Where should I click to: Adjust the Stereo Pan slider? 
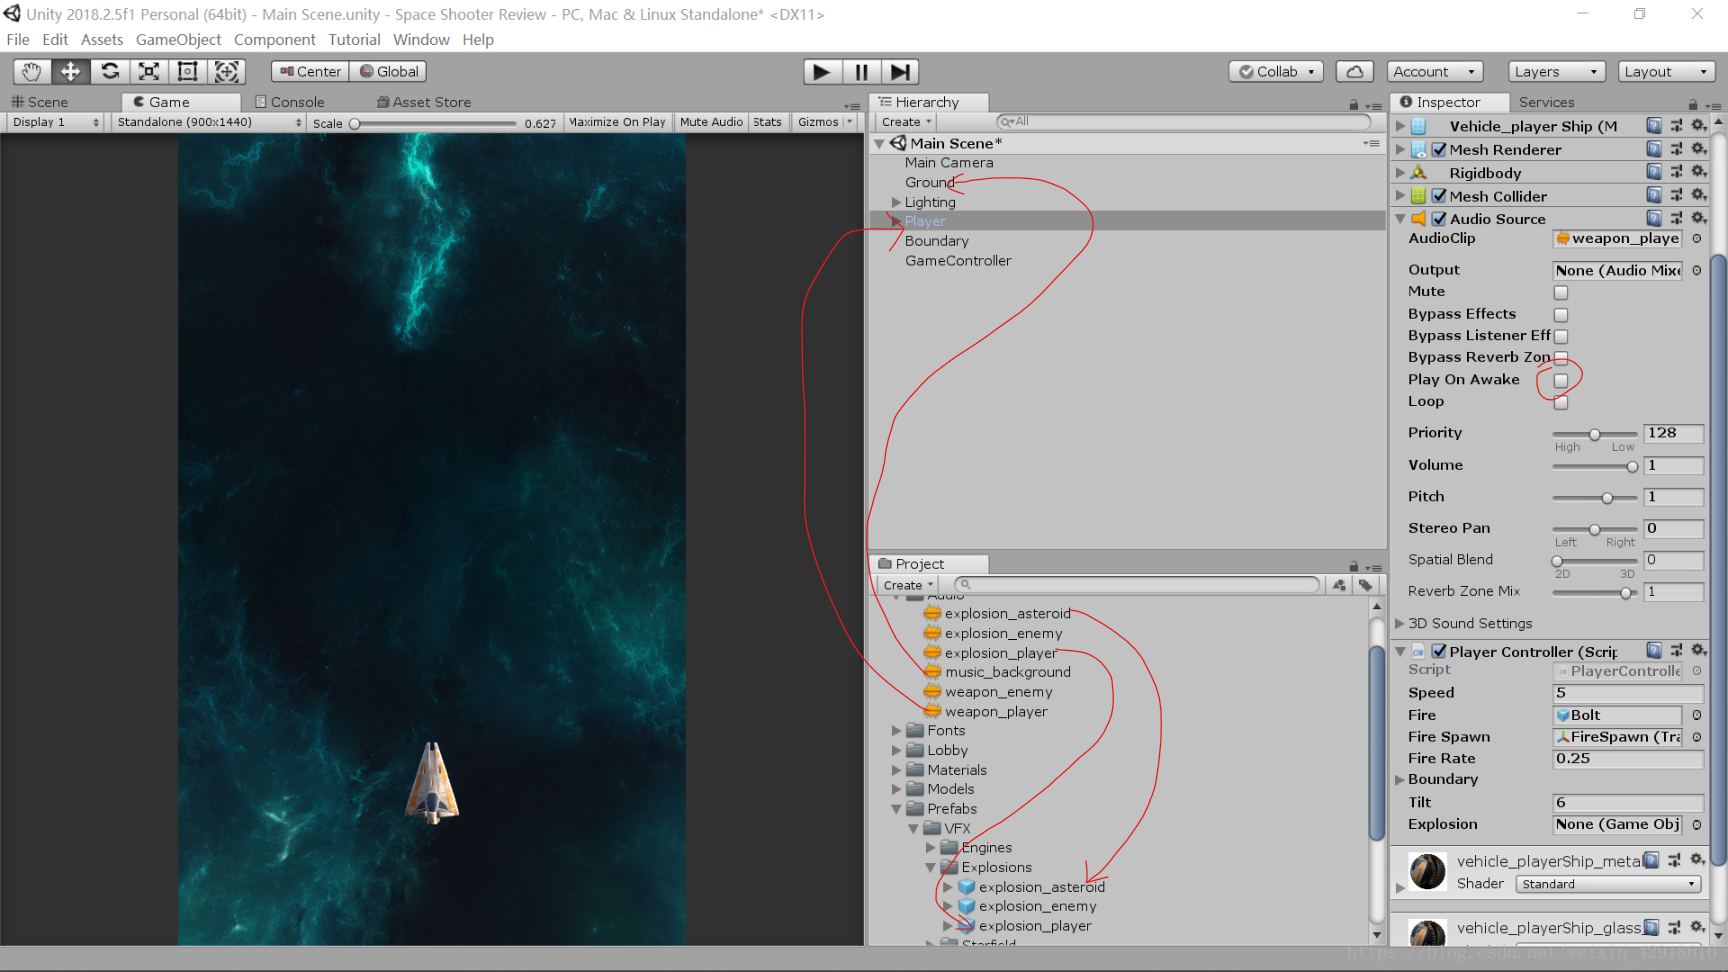point(1594,529)
